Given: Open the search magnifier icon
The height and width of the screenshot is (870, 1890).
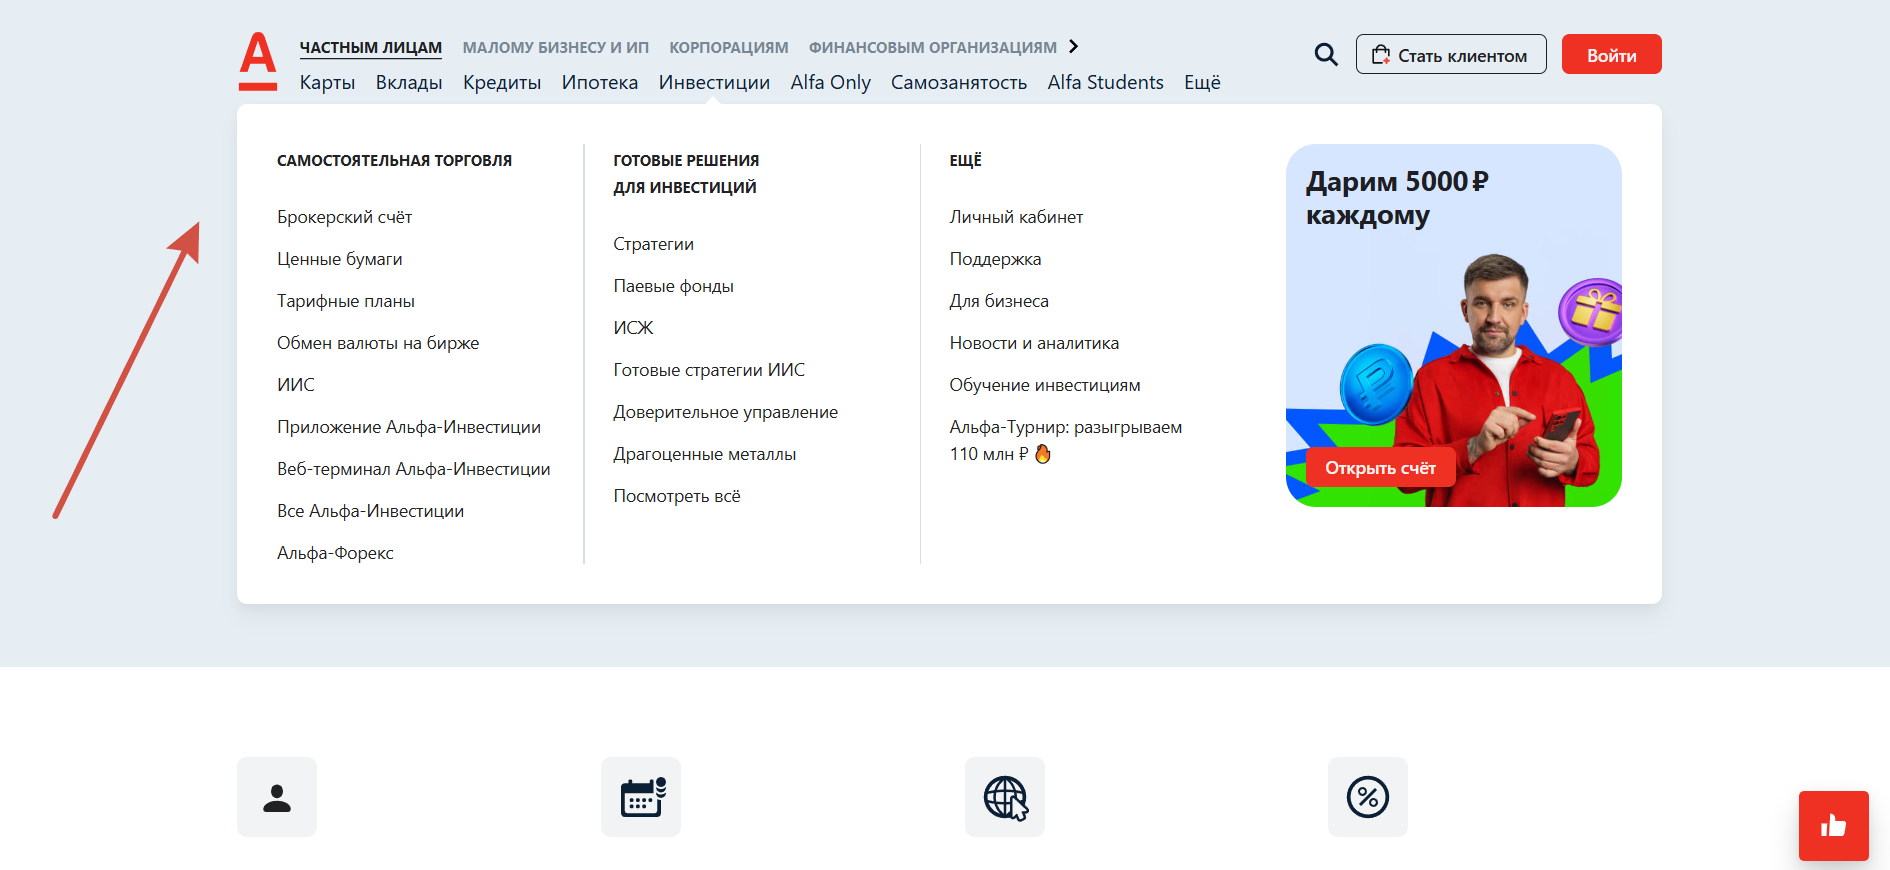Looking at the screenshot, I should [x=1326, y=54].
